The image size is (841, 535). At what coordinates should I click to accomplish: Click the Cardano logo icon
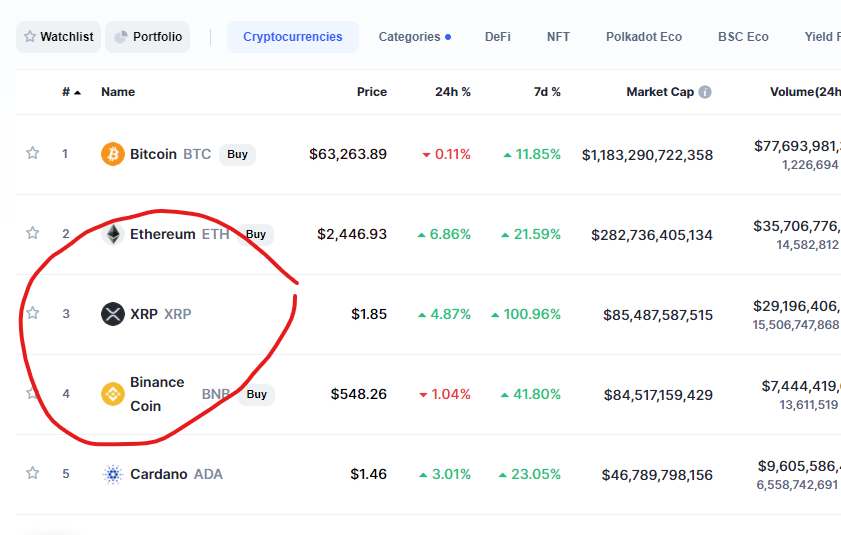click(x=113, y=474)
